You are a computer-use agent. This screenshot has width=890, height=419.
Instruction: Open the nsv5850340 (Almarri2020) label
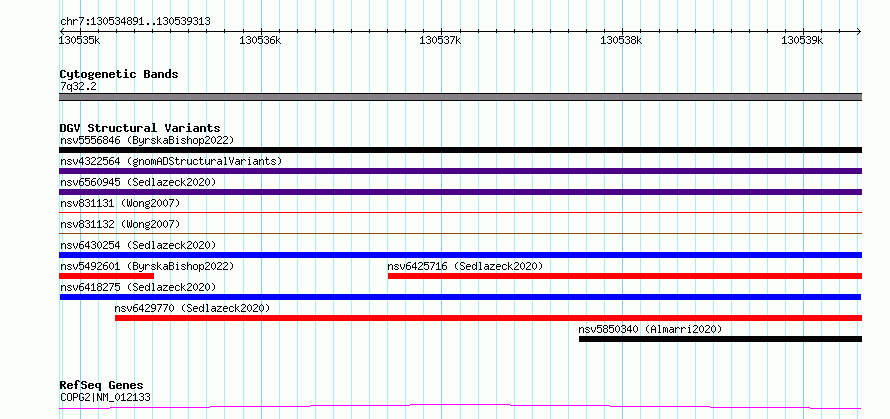coord(650,329)
